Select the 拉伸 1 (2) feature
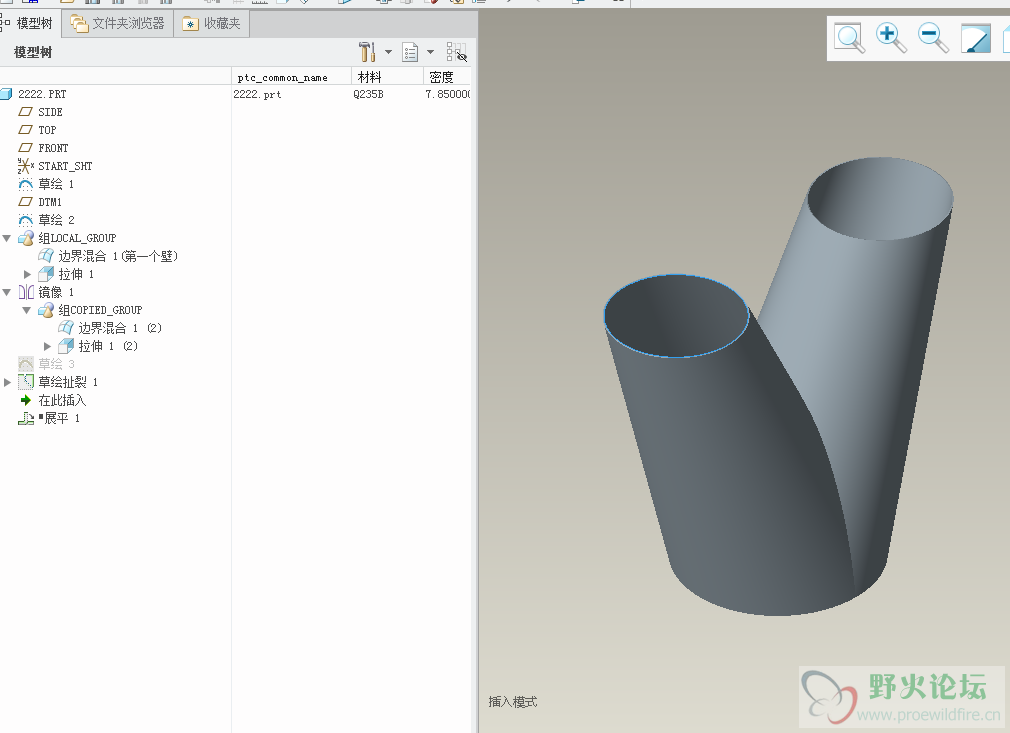Viewport: 1010px width, 733px height. click(x=107, y=347)
